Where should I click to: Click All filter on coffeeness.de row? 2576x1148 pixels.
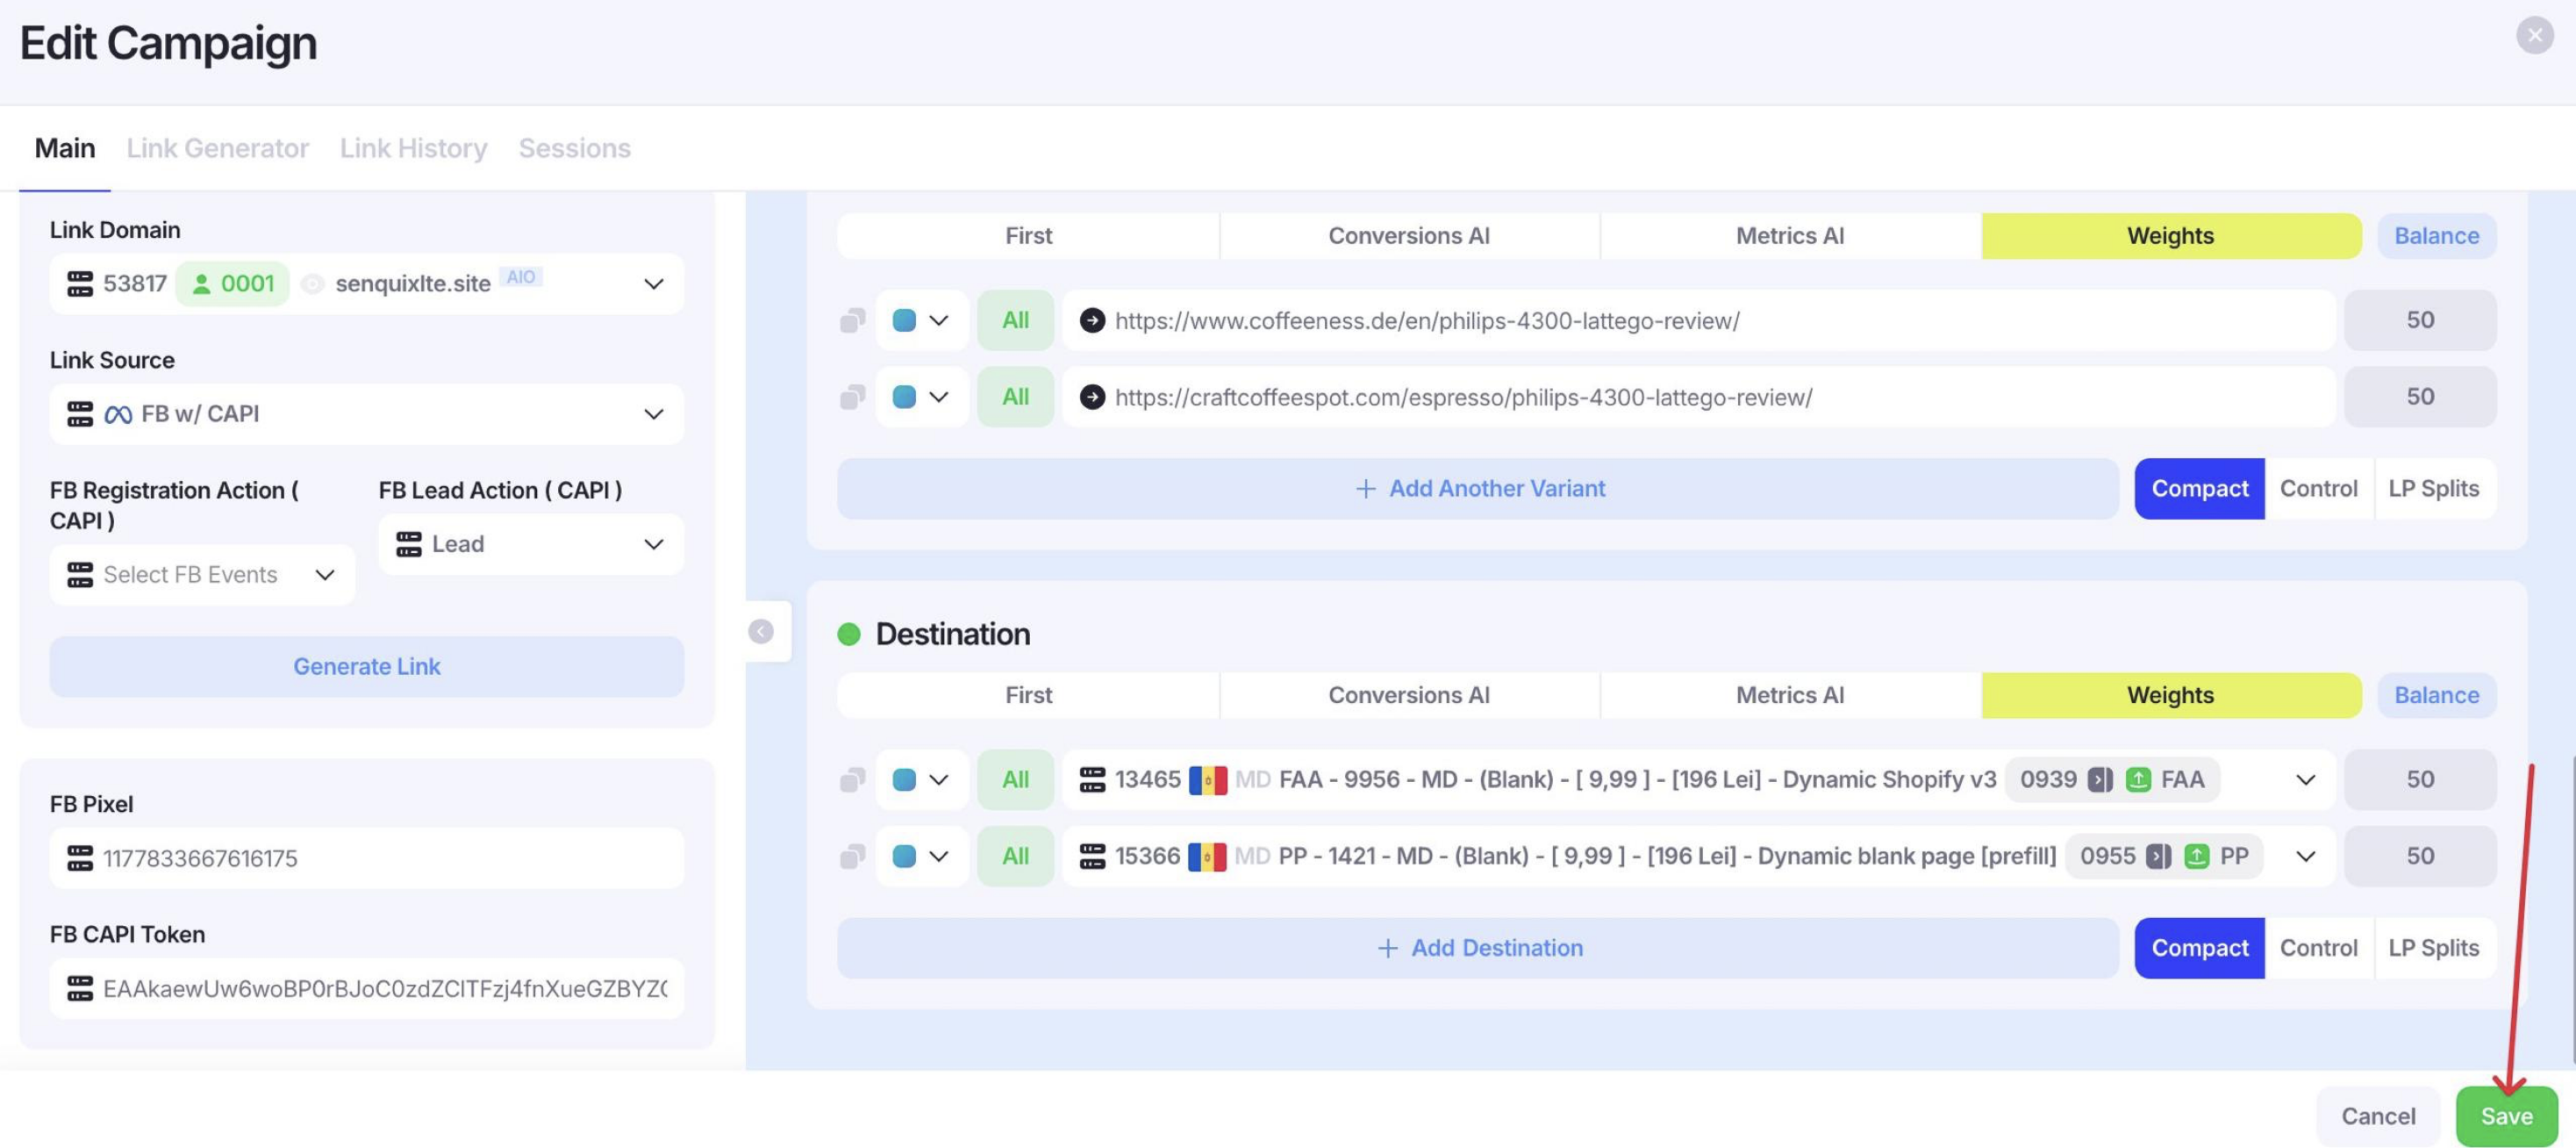1015,321
